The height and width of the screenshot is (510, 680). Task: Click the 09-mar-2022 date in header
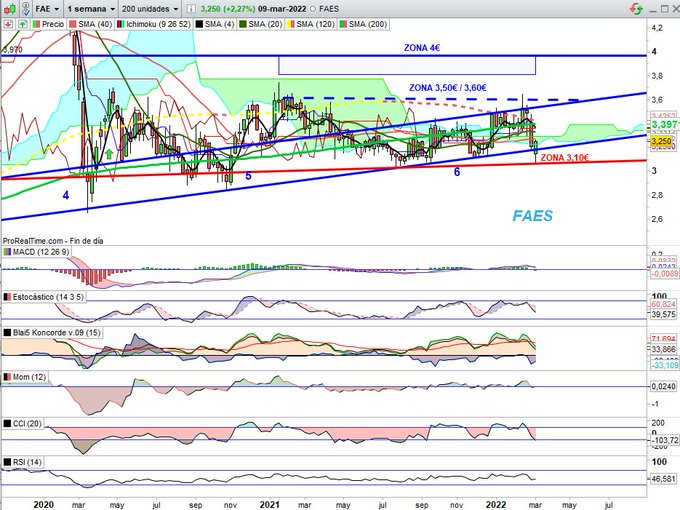tap(281, 9)
